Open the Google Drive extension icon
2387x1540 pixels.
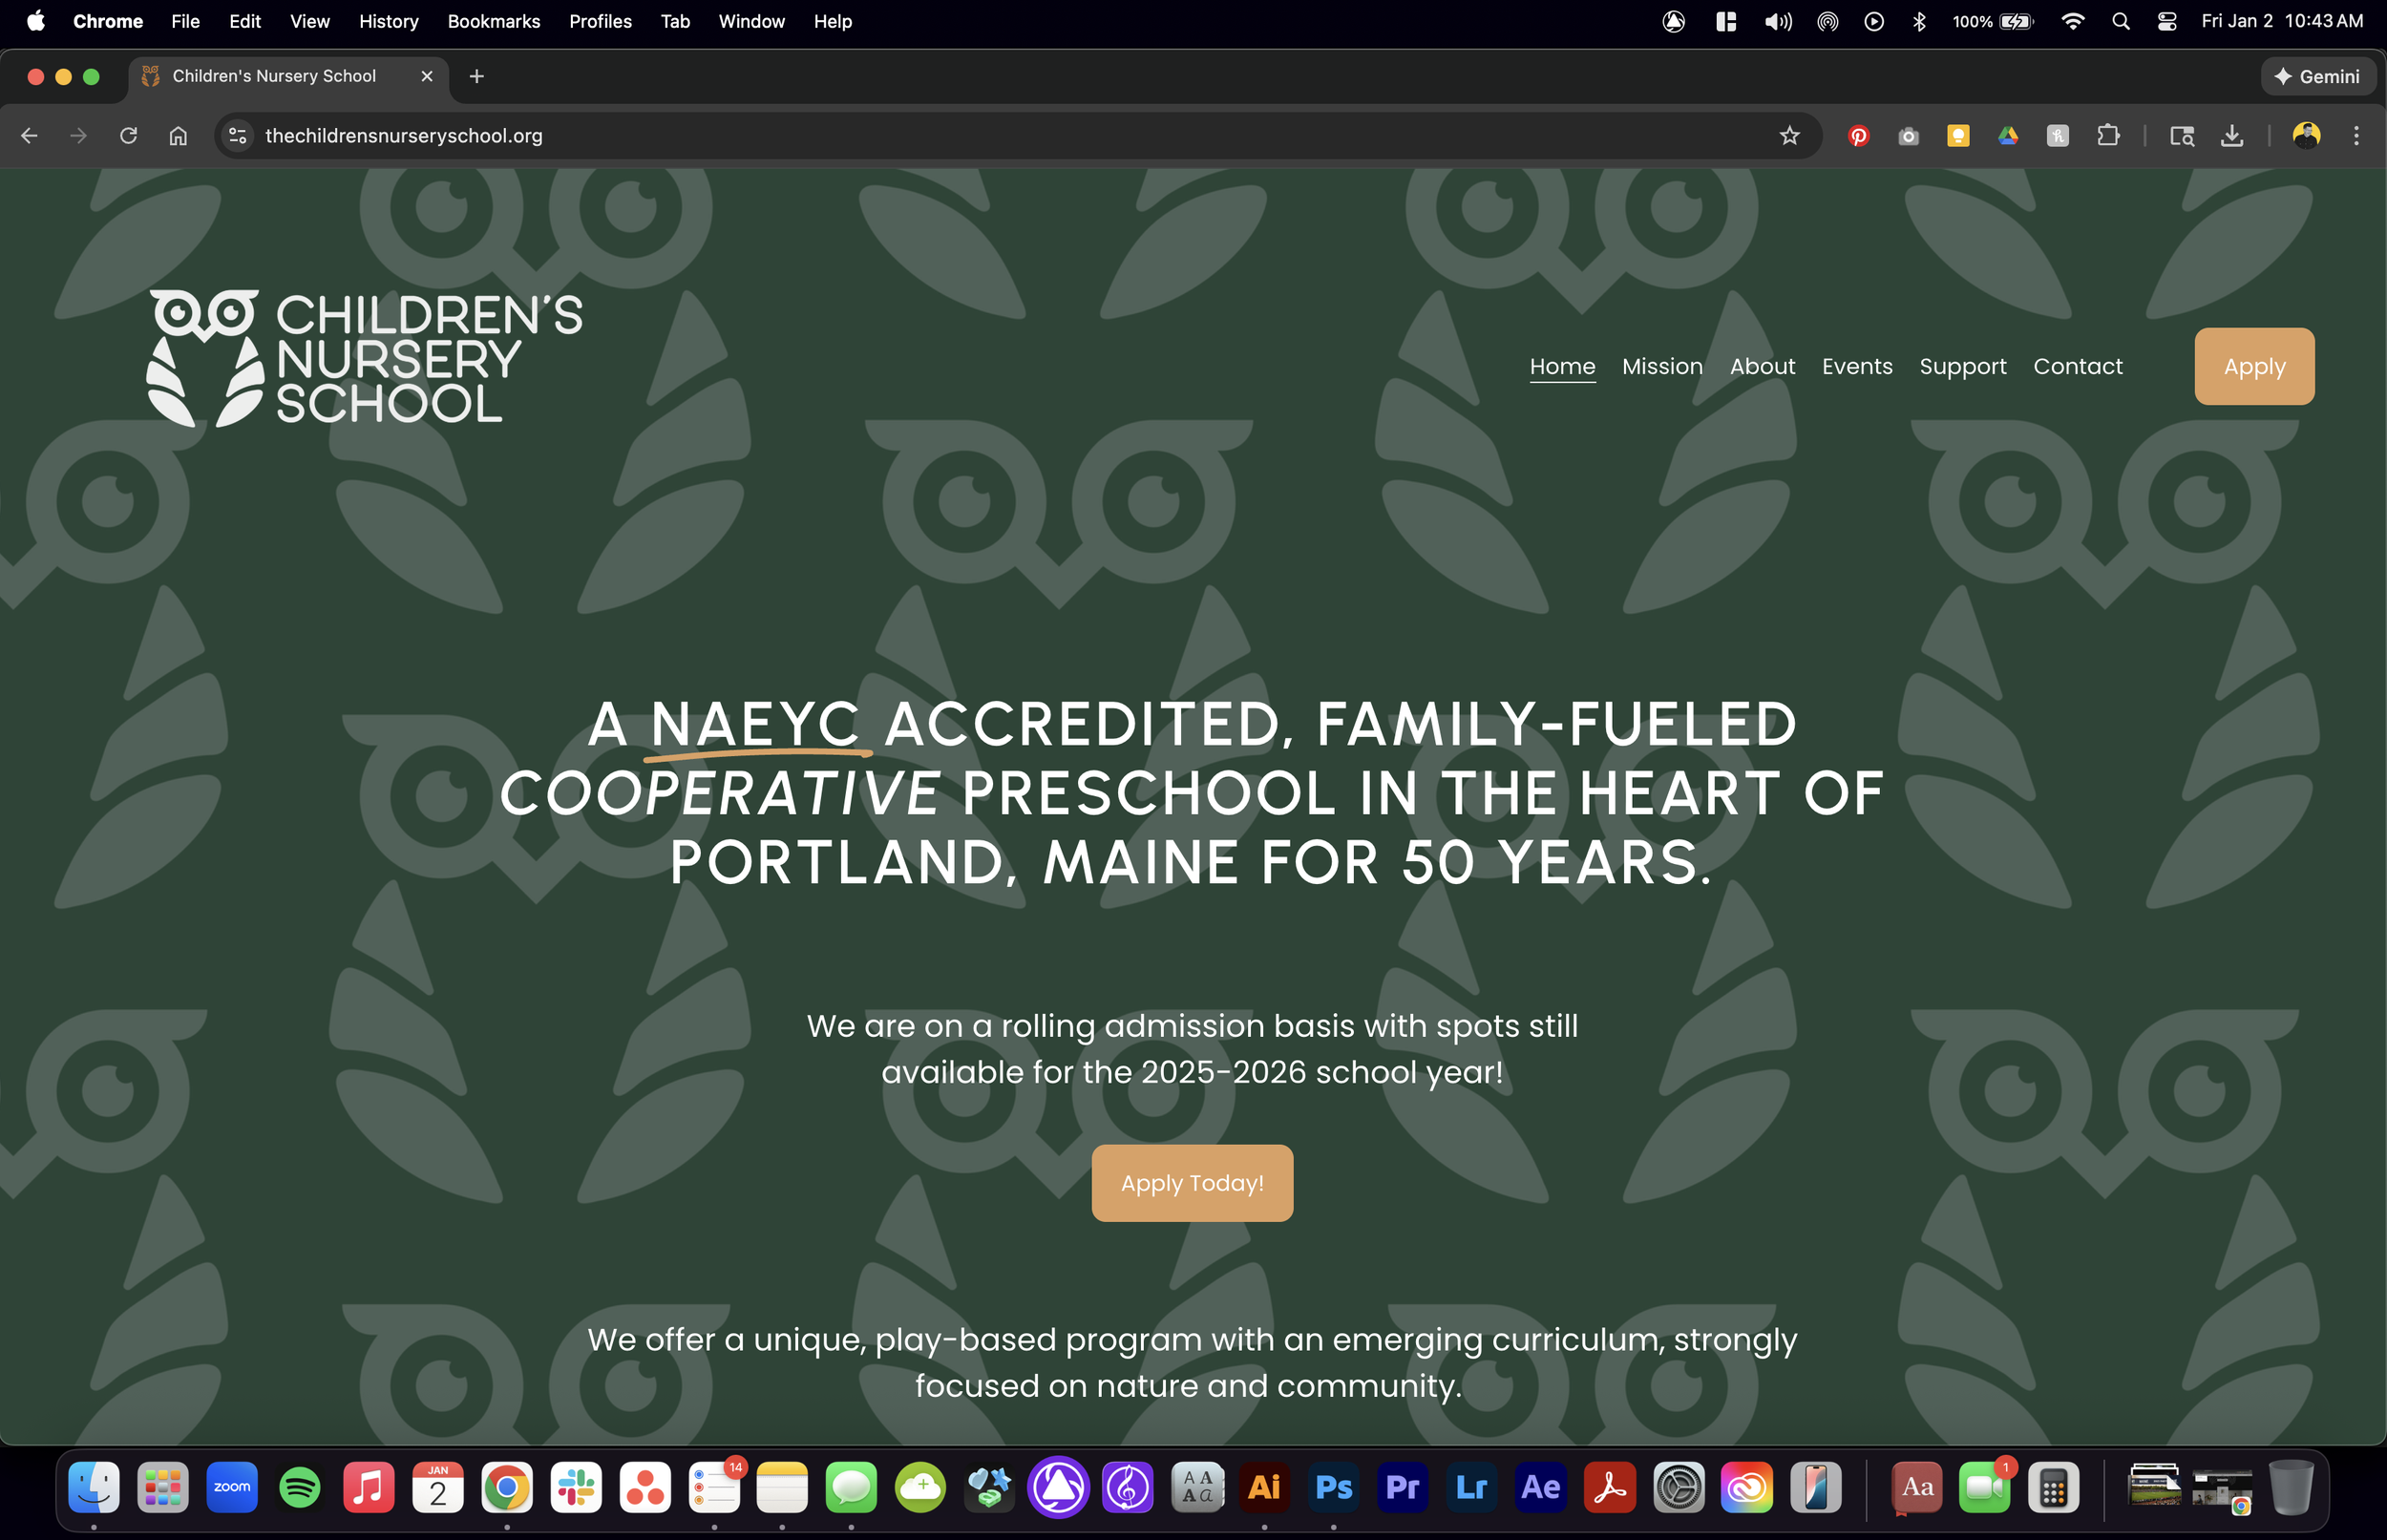coord(2007,136)
